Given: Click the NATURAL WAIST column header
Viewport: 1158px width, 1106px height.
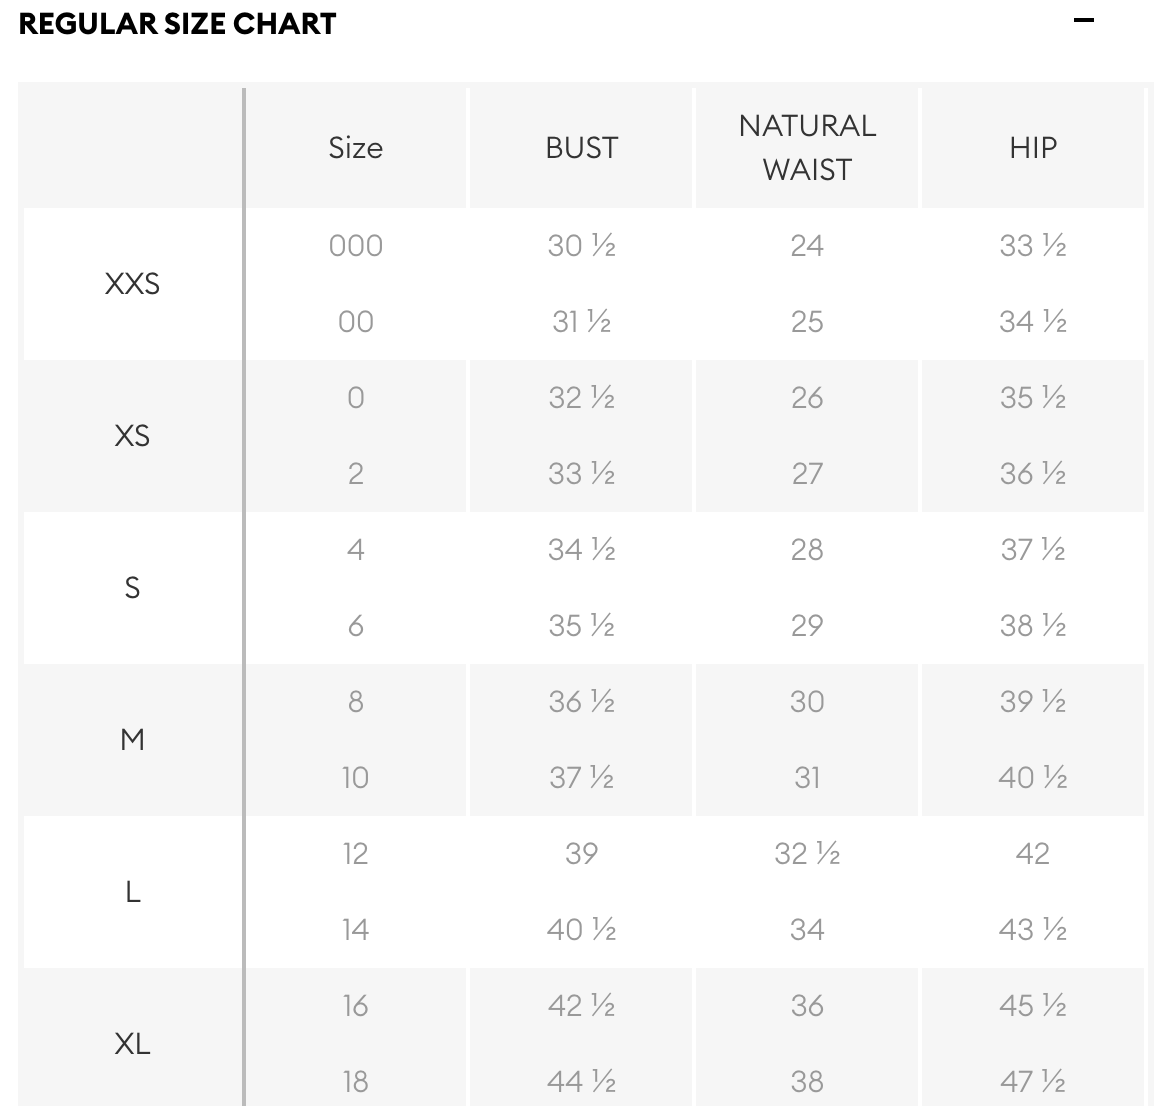Looking at the screenshot, I should pyautogui.click(x=807, y=148).
